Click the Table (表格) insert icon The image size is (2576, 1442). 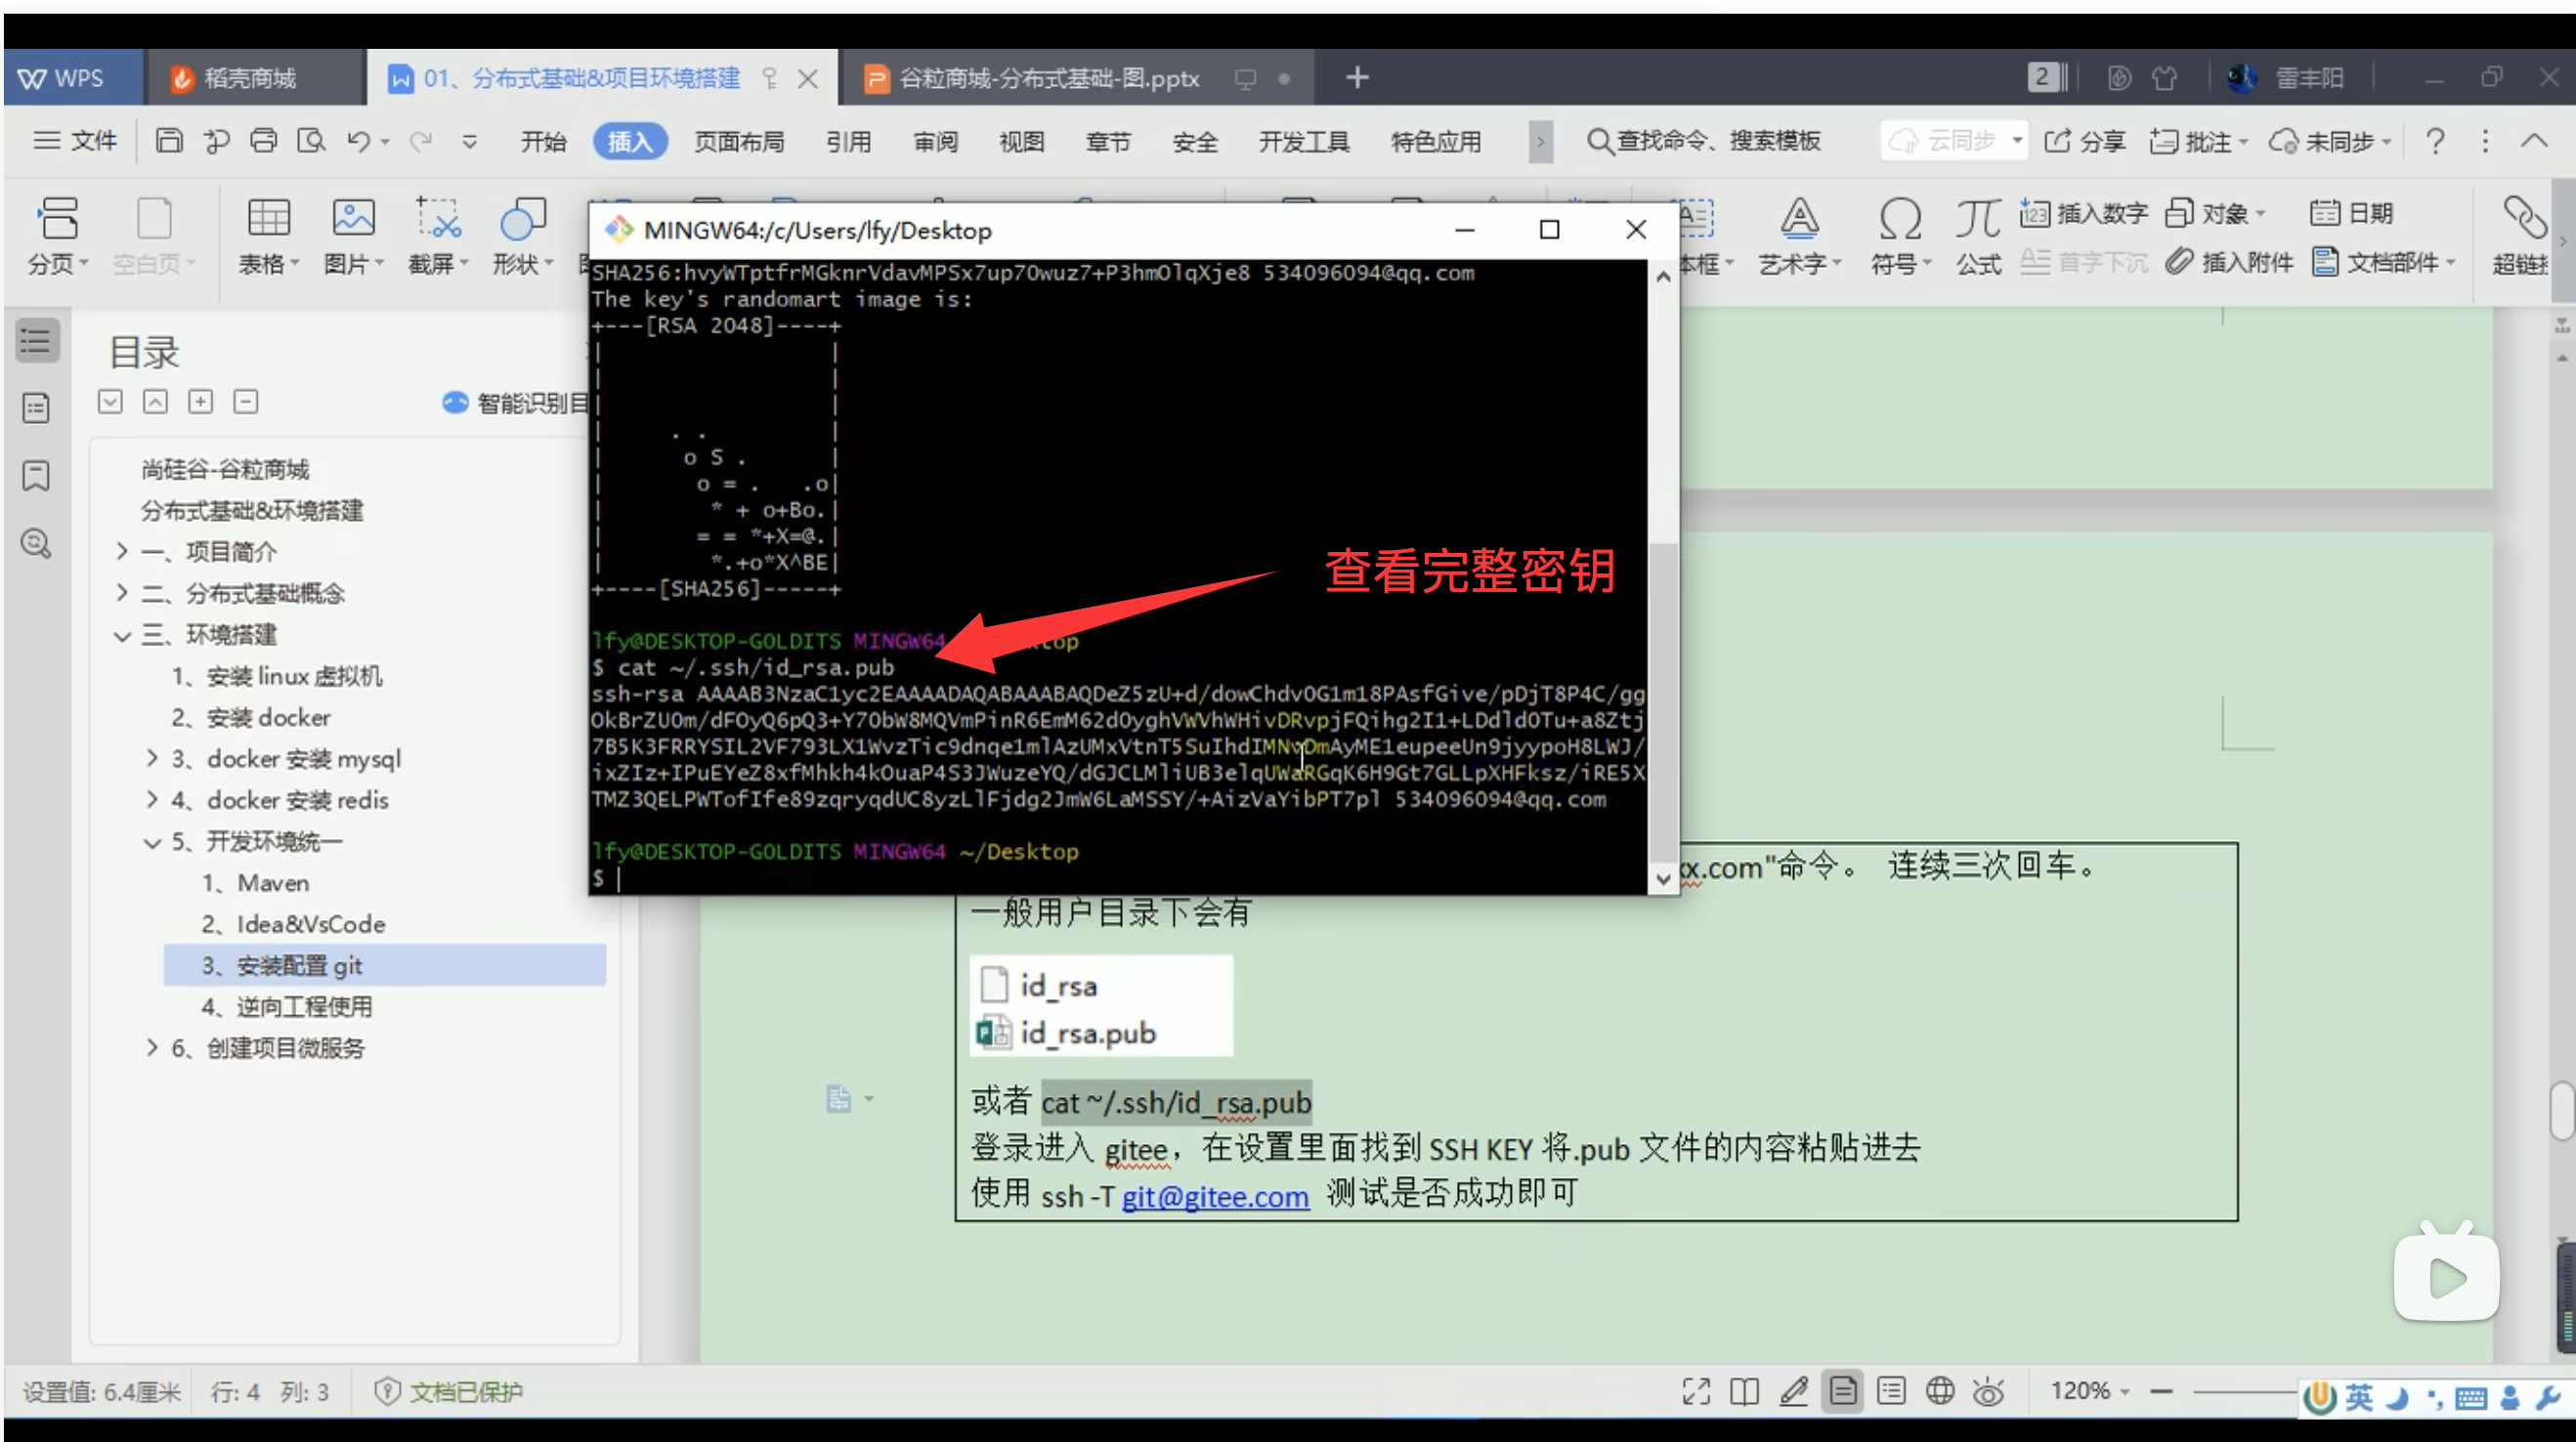tap(268, 219)
